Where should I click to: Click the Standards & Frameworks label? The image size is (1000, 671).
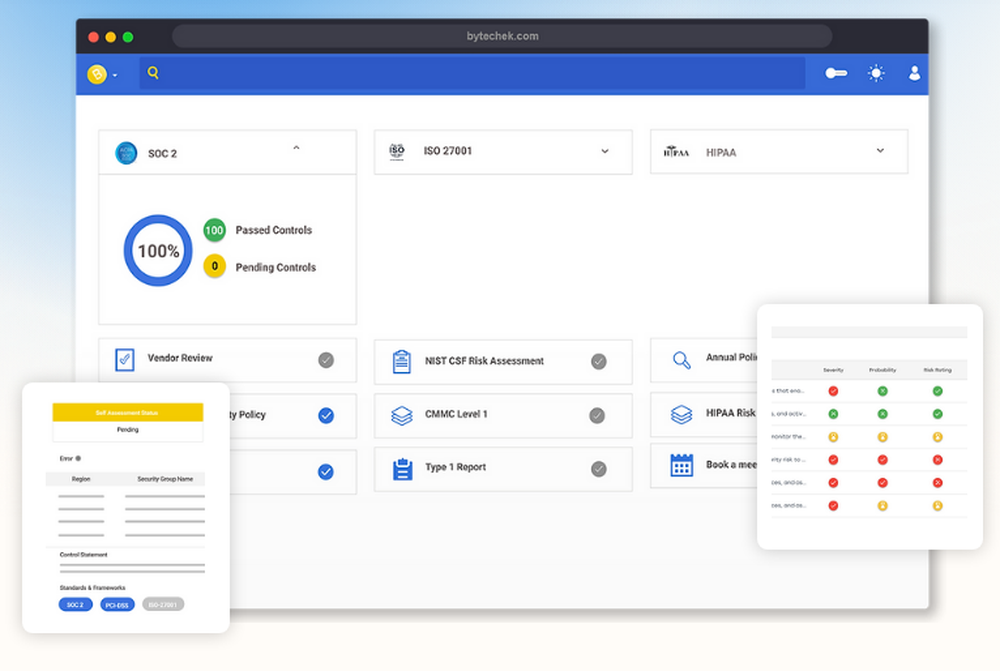pyautogui.click(x=92, y=588)
